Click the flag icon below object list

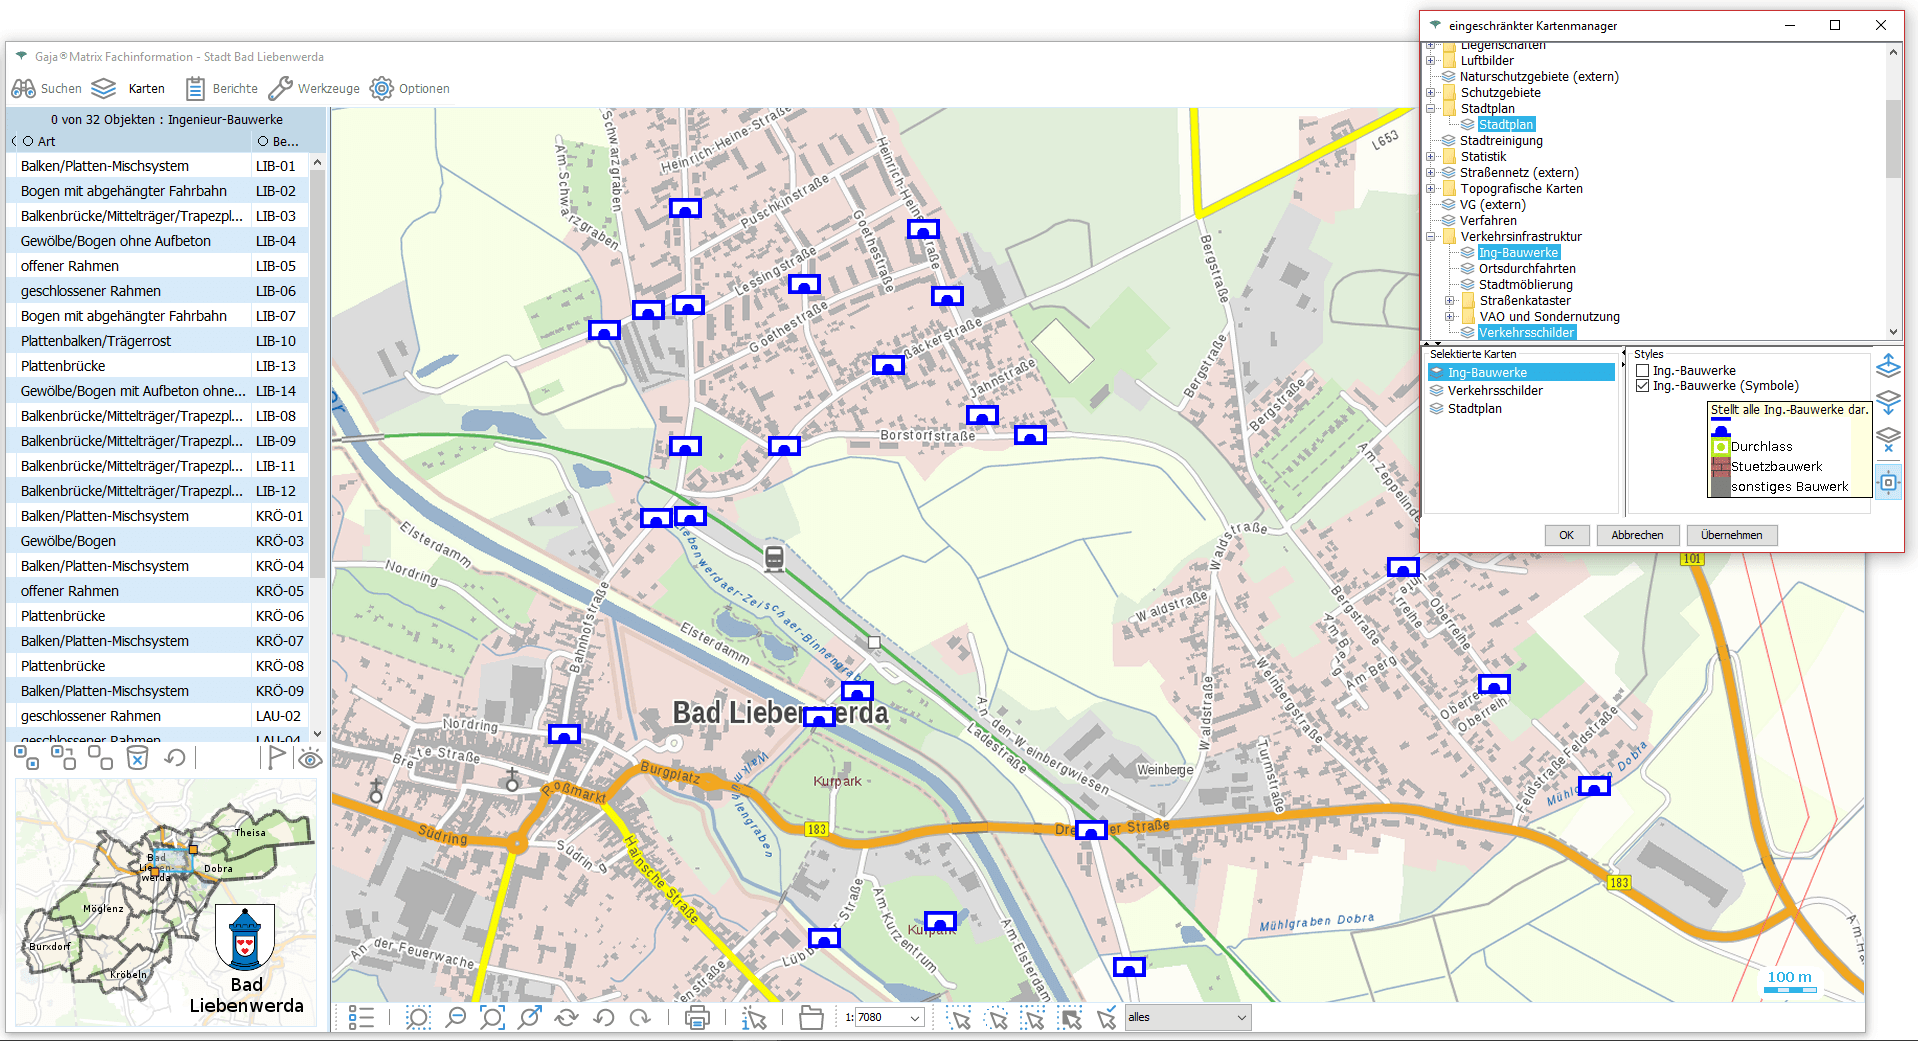[x=276, y=758]
